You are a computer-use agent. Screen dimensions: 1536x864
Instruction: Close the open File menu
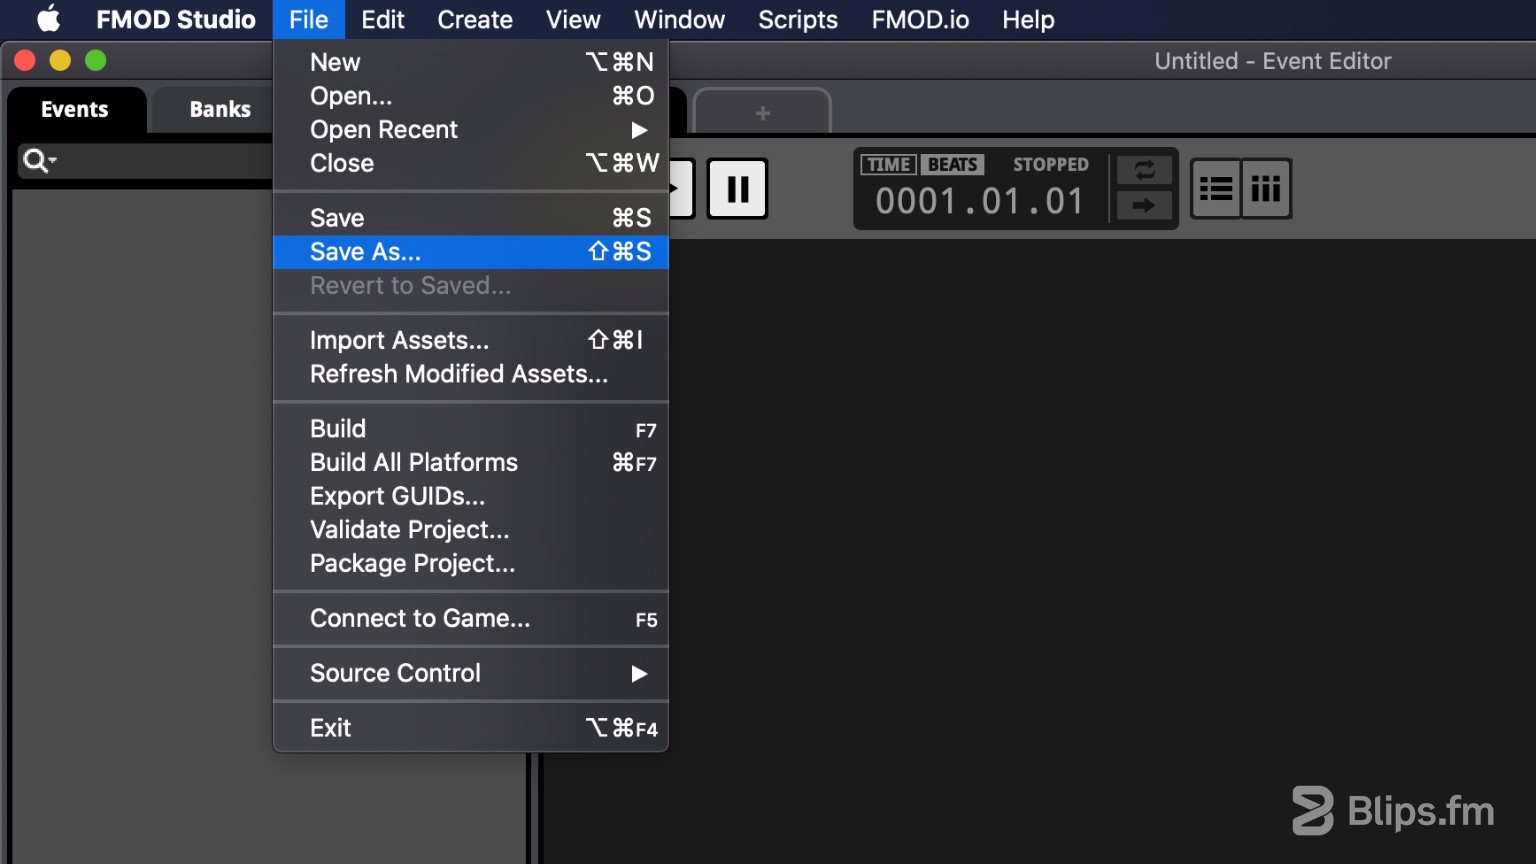point(308,19)
